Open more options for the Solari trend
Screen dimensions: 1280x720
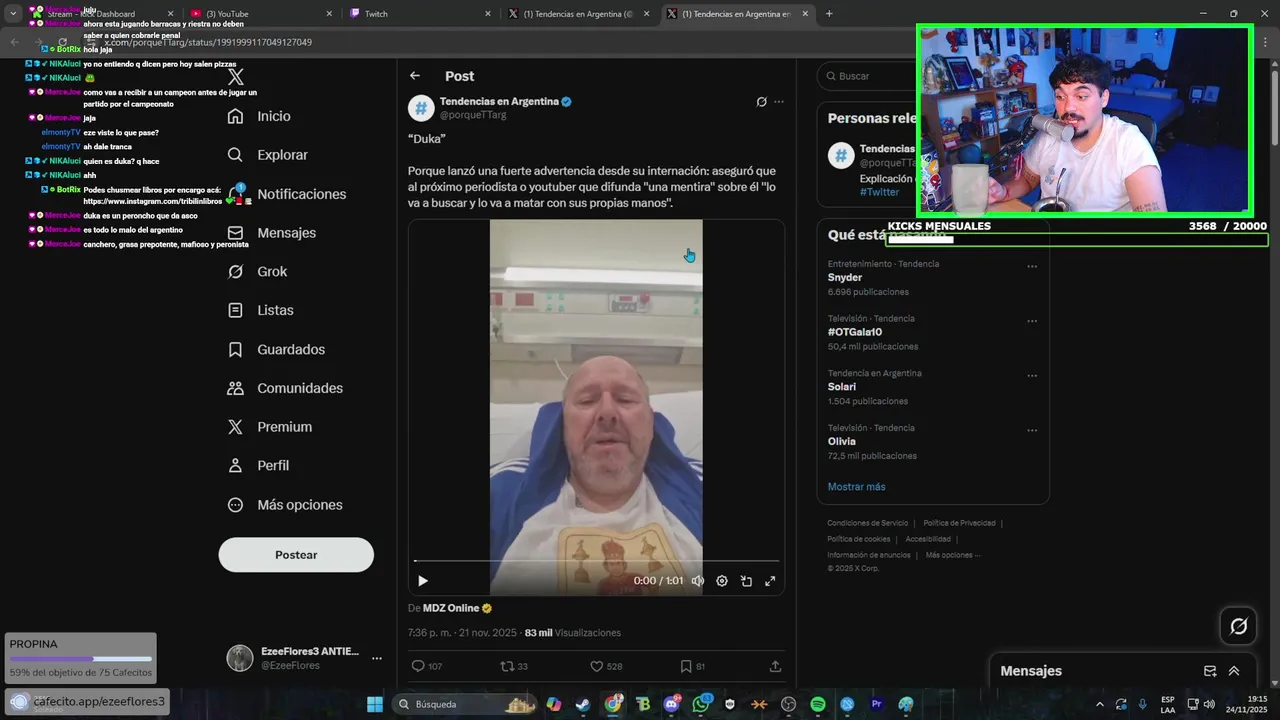(1032, 376)
